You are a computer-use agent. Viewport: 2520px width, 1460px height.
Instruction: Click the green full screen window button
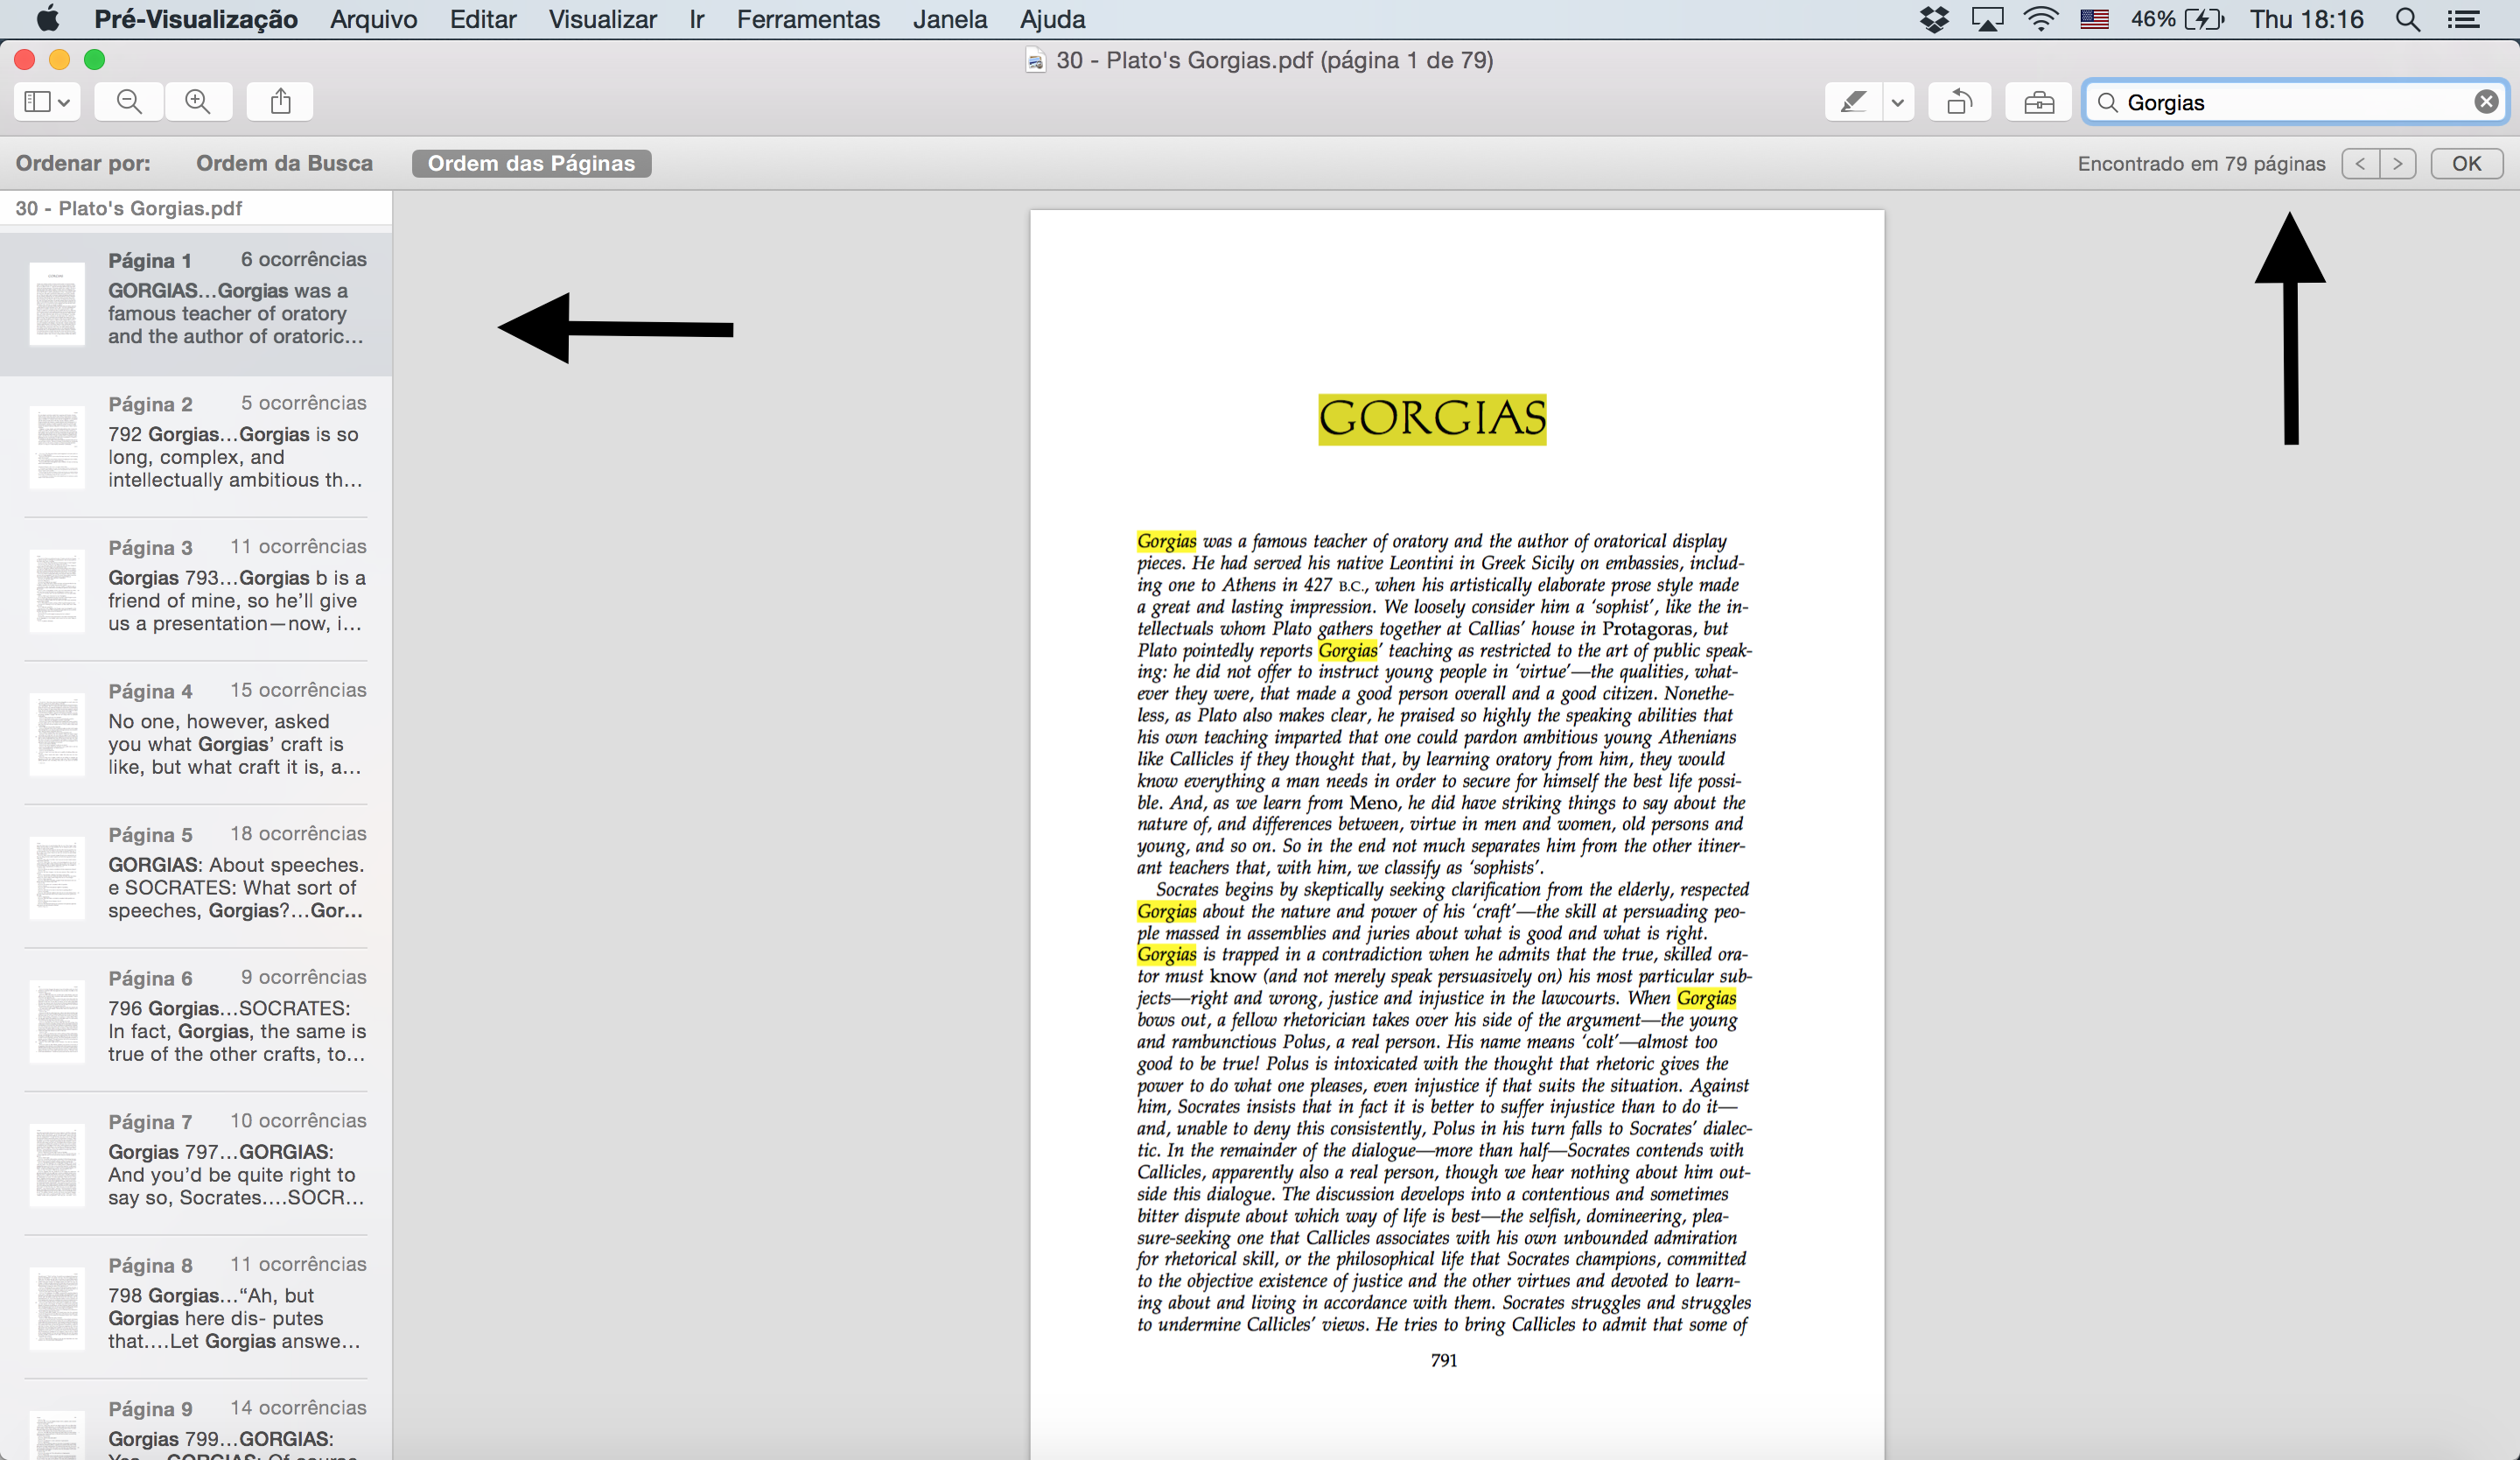[95, 60]
